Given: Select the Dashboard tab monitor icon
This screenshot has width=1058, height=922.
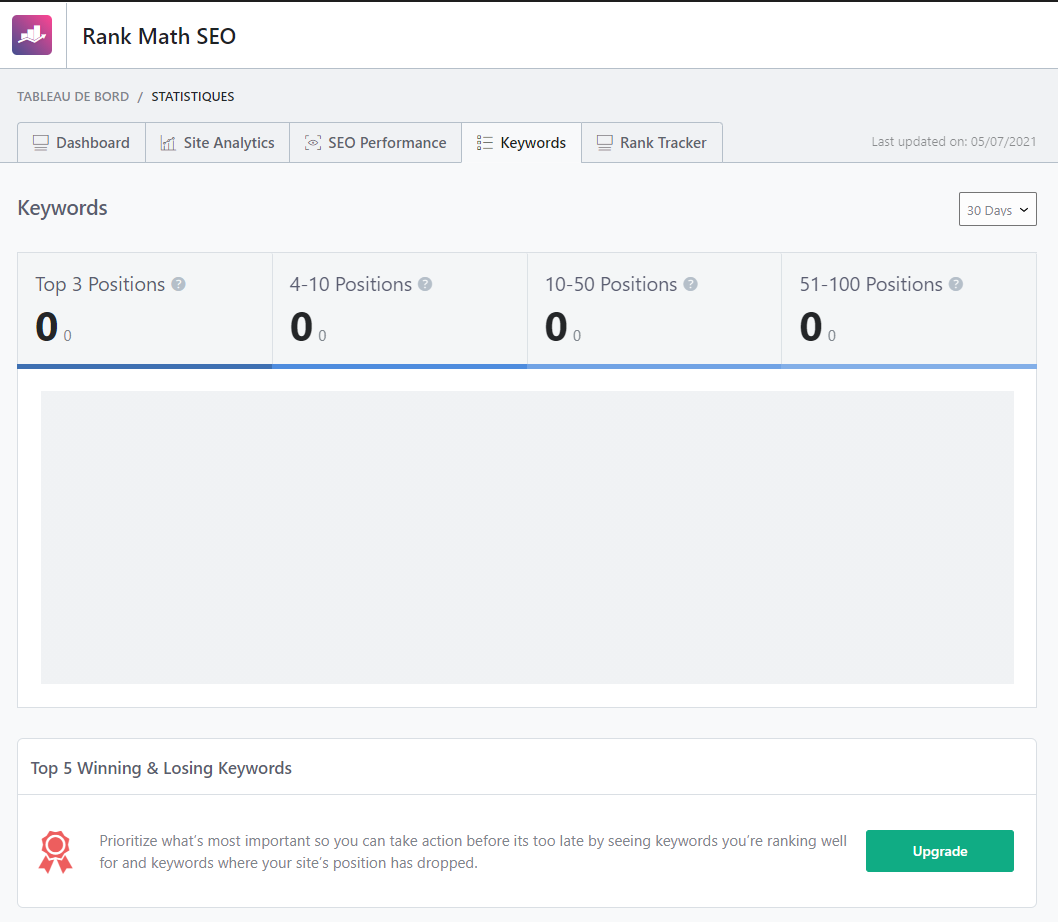Looking at the screenshot, I should [x=40, y=142].
